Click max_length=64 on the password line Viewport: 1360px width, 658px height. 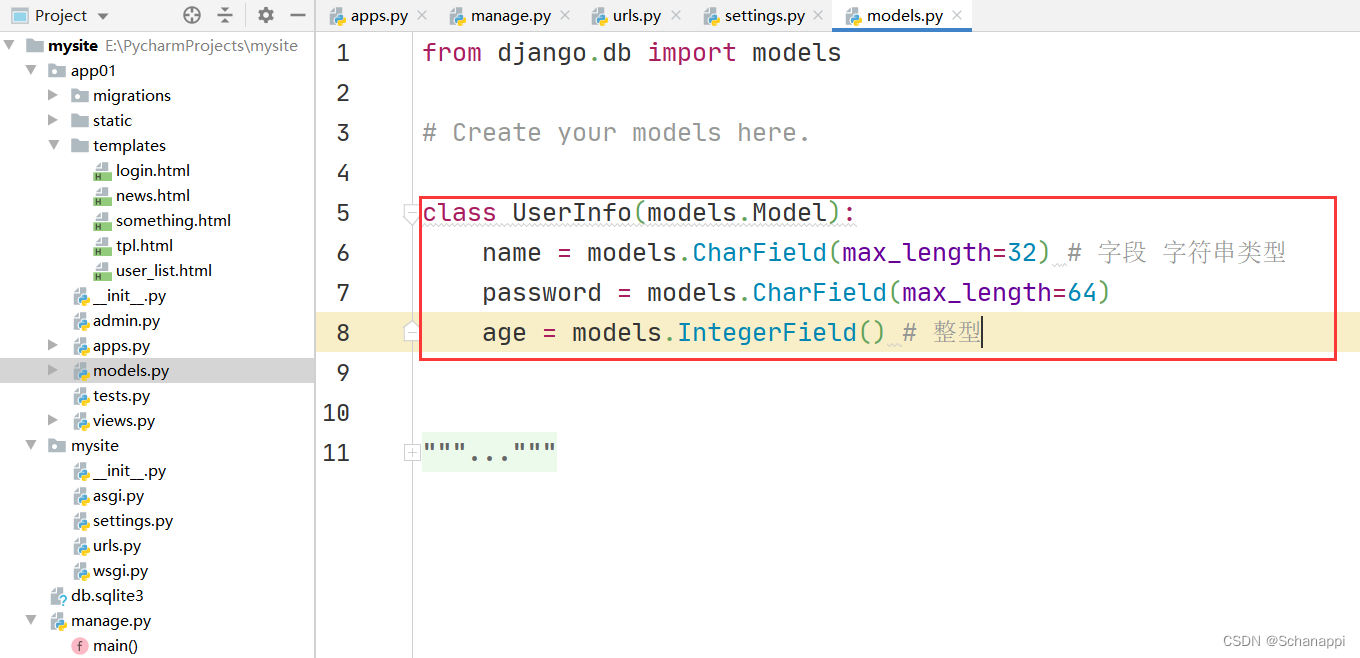[x=1000, y=292]
